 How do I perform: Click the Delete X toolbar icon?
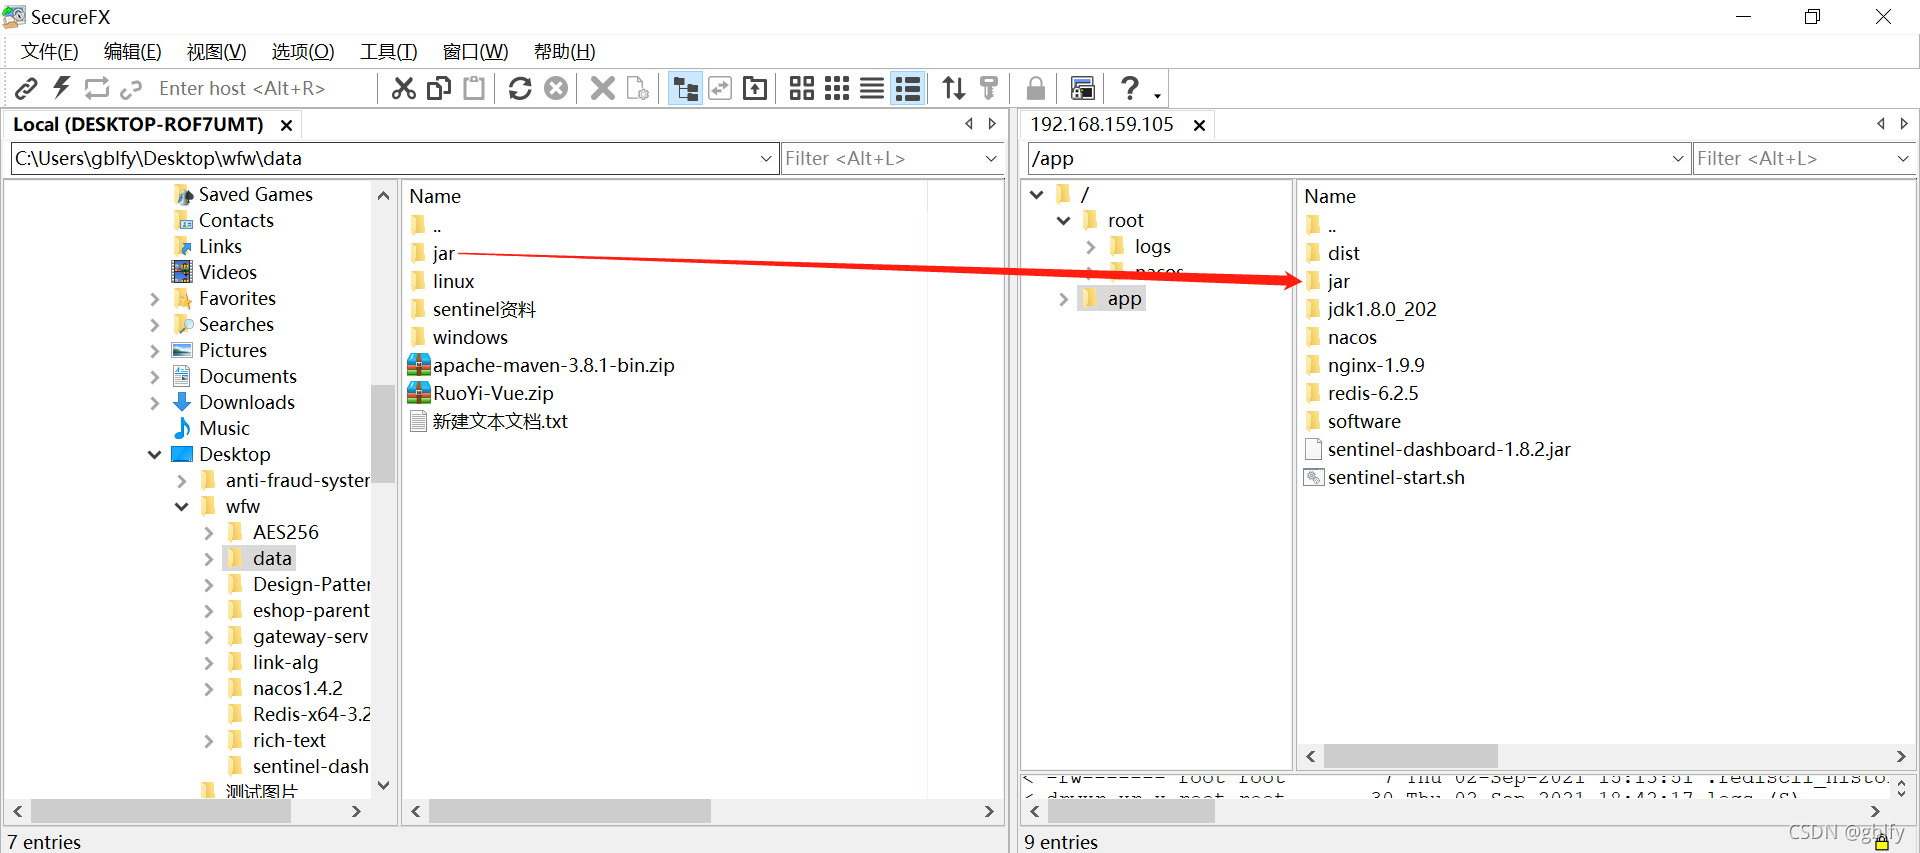click(603, 89)
